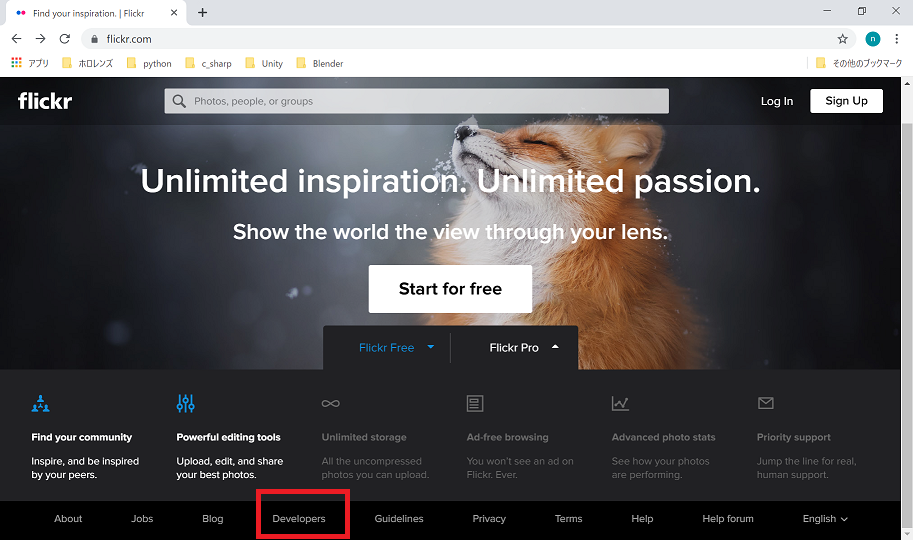
Task: Click the Ad-free browsing document icon
Action: 475,403
